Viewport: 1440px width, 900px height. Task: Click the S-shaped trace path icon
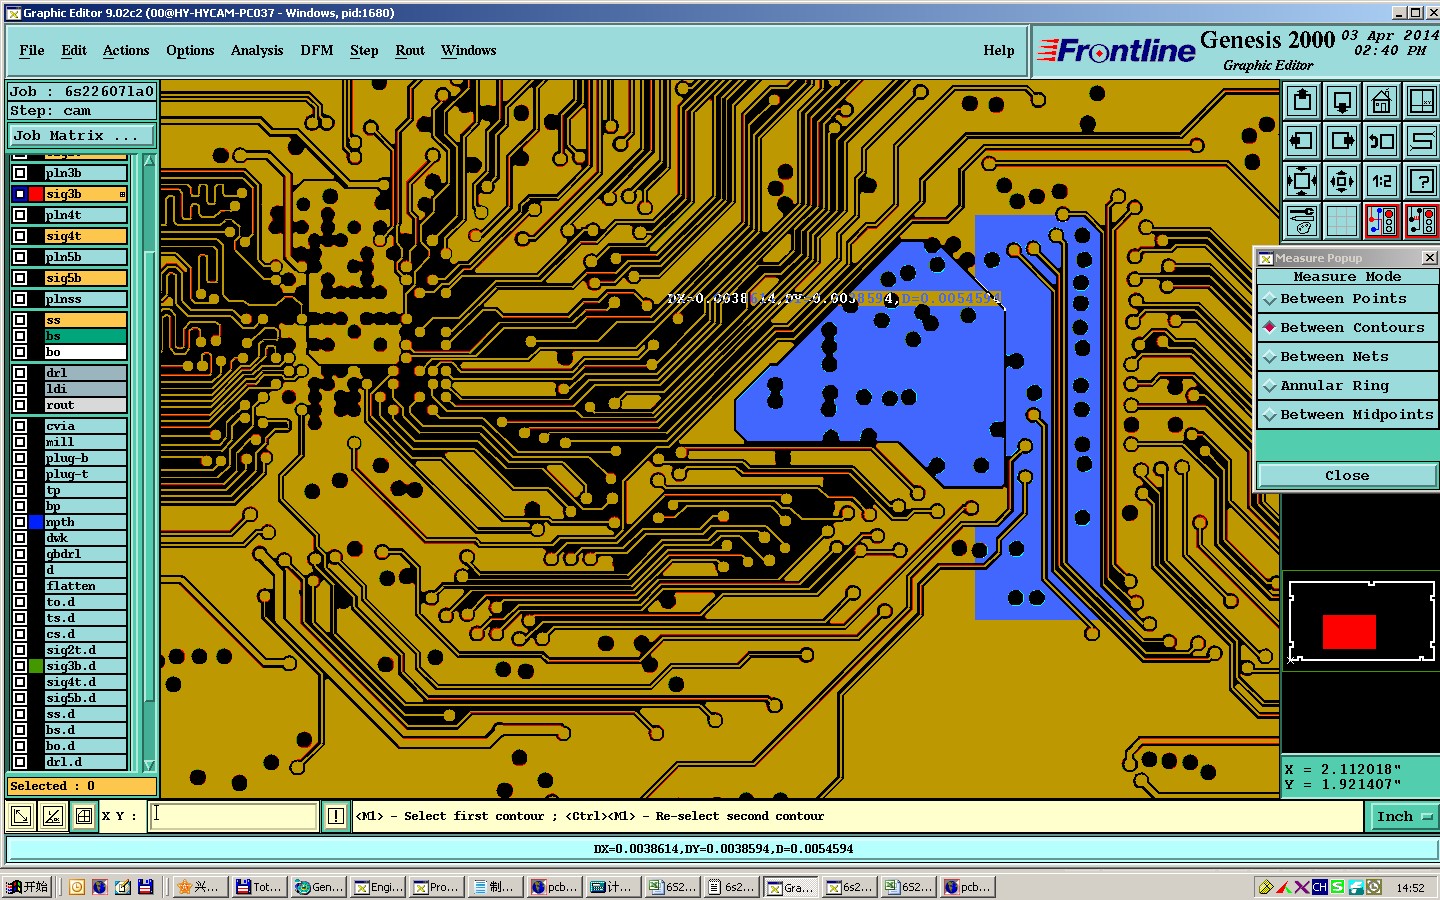point(1421,141)
